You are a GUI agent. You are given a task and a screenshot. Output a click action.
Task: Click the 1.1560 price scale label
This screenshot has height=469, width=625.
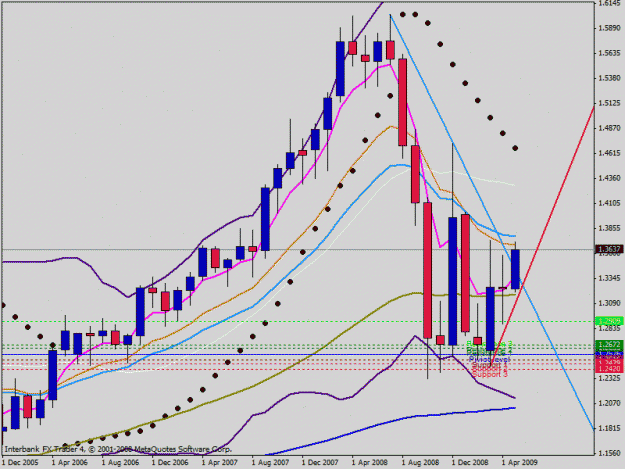(609, 453)
